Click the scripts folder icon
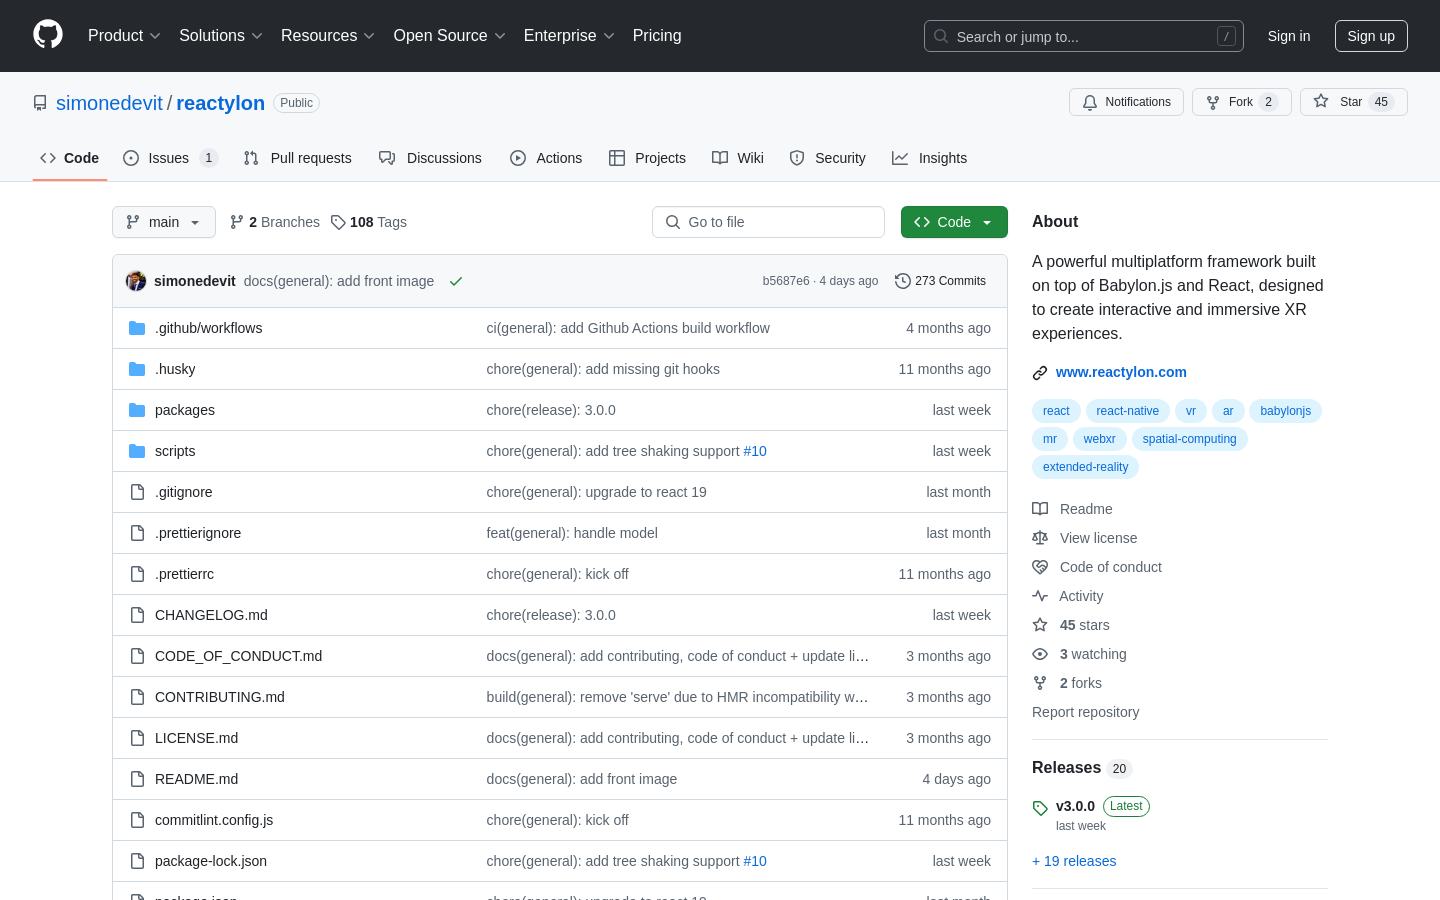Image resolution: width=1440 pixels, height=900 pixels. 137,451
